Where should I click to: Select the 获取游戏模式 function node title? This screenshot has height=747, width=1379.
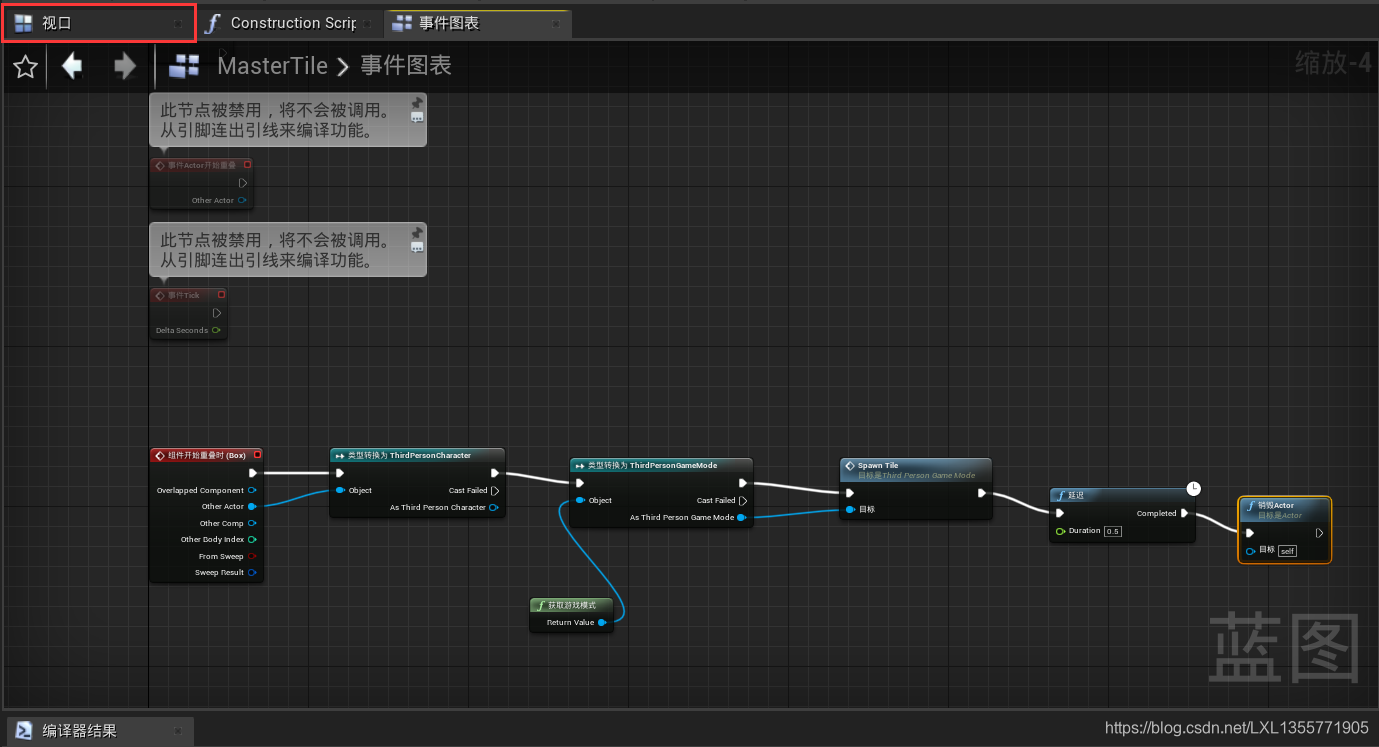pyautogui.click(x=570, y=605)
